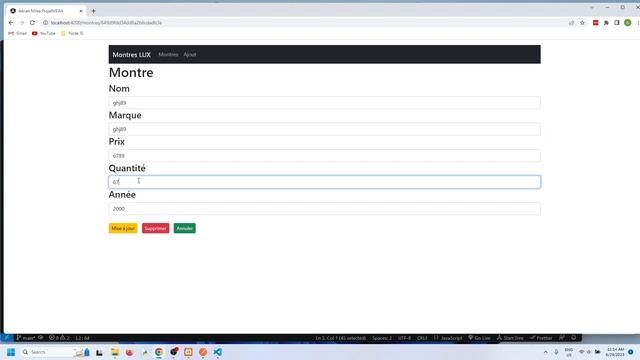Select the open browser tab
The width and height of the screenshot is (640, 360).
pyautogui.click(x=46, y=11)
